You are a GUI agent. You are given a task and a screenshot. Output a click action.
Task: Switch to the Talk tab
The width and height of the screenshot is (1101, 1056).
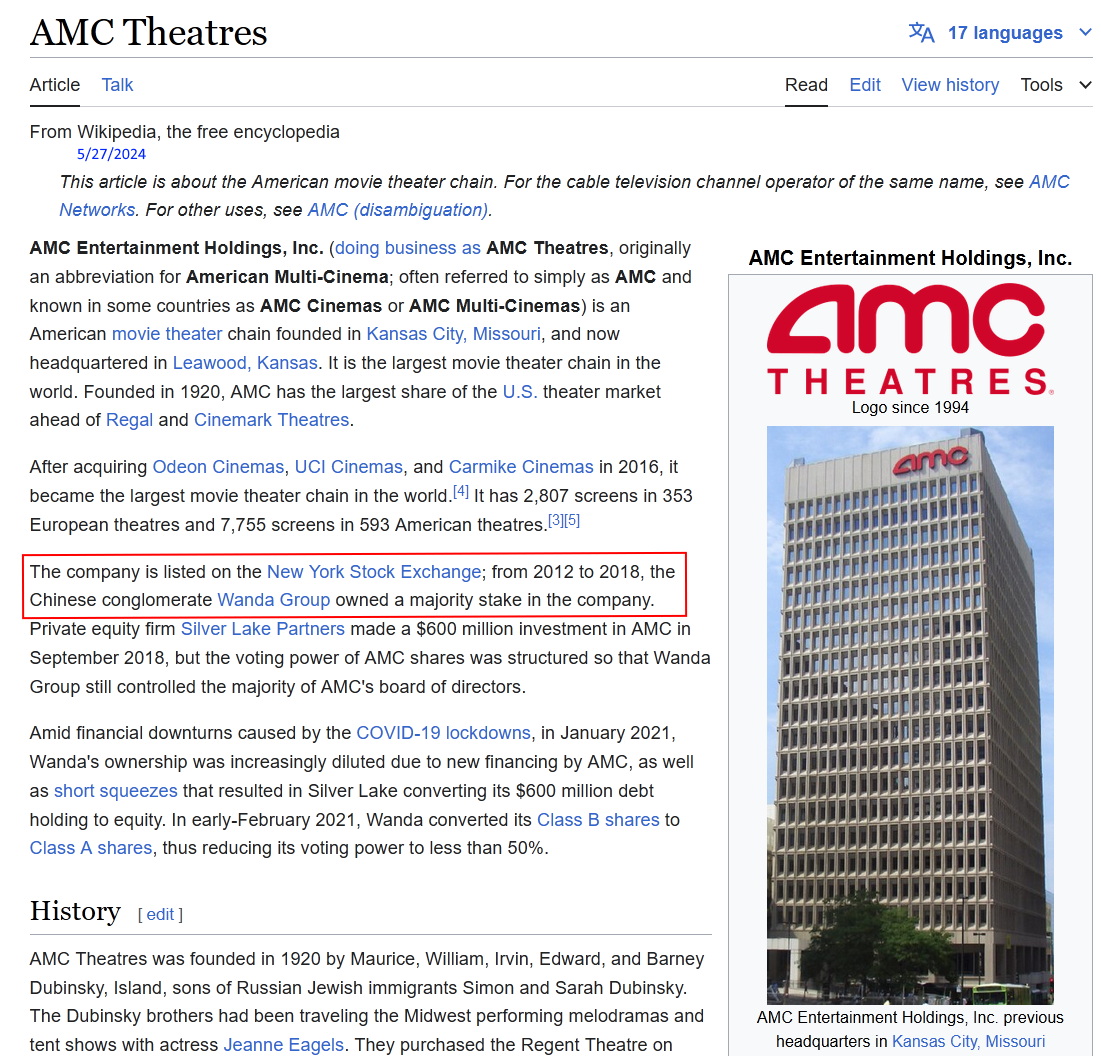click(x=117, y=85)
